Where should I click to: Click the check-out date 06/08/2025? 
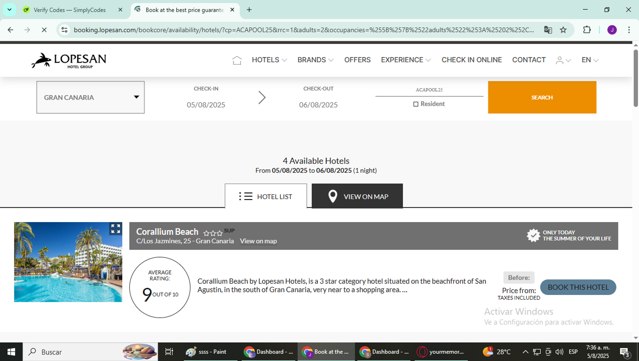(318, 105)
